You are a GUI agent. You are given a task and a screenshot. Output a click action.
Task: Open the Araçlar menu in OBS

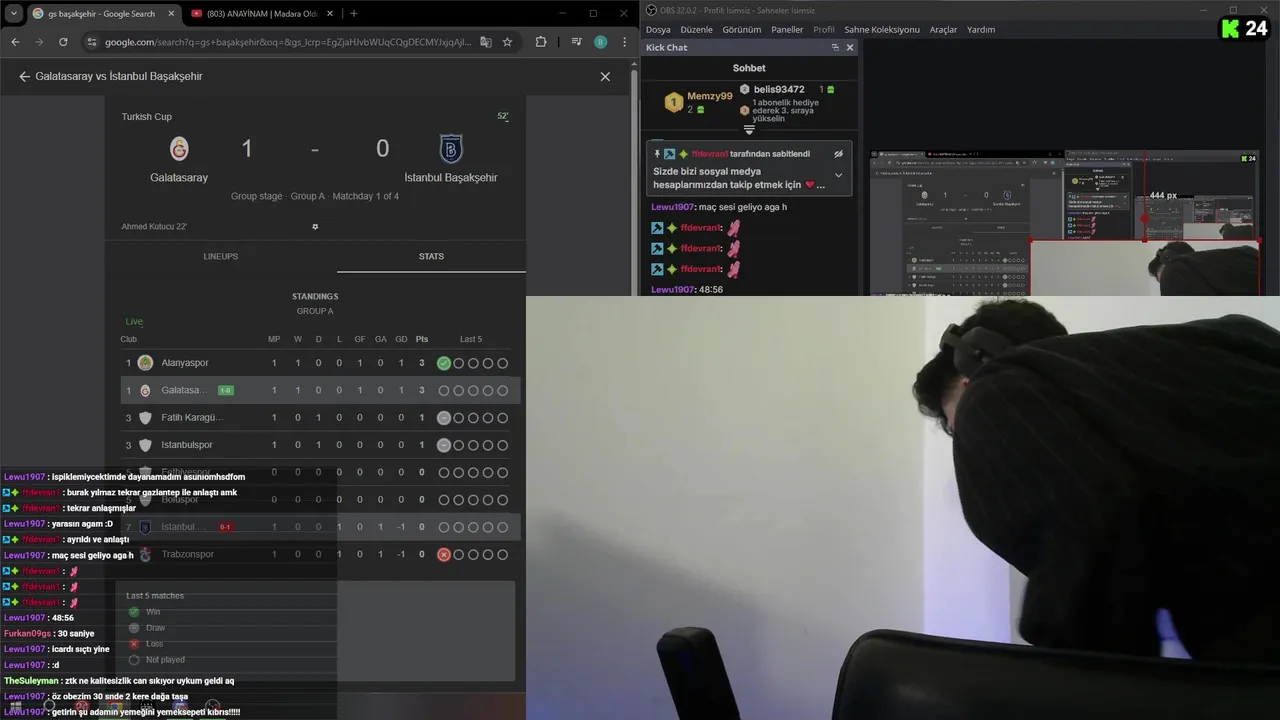click(x=944, y=29)
